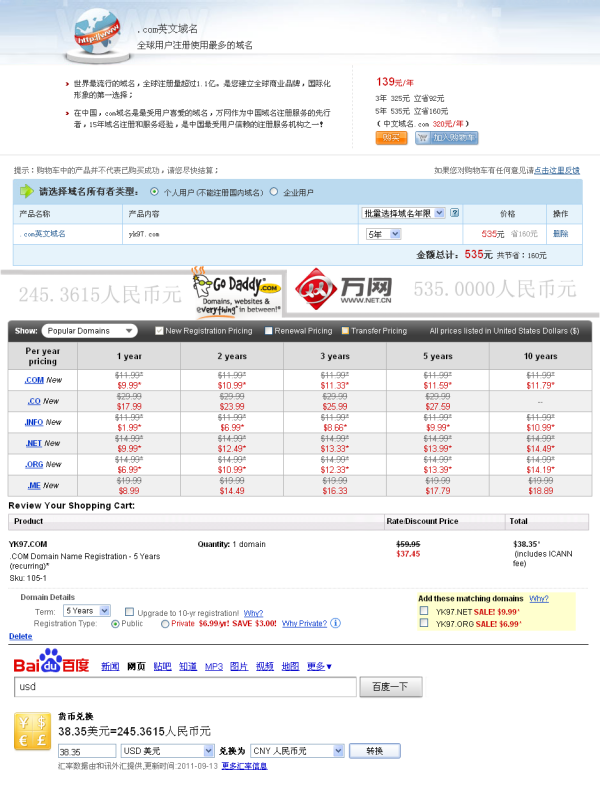Click the Go Daddy logo
600x793 pixels.
(x=237, y=293)
